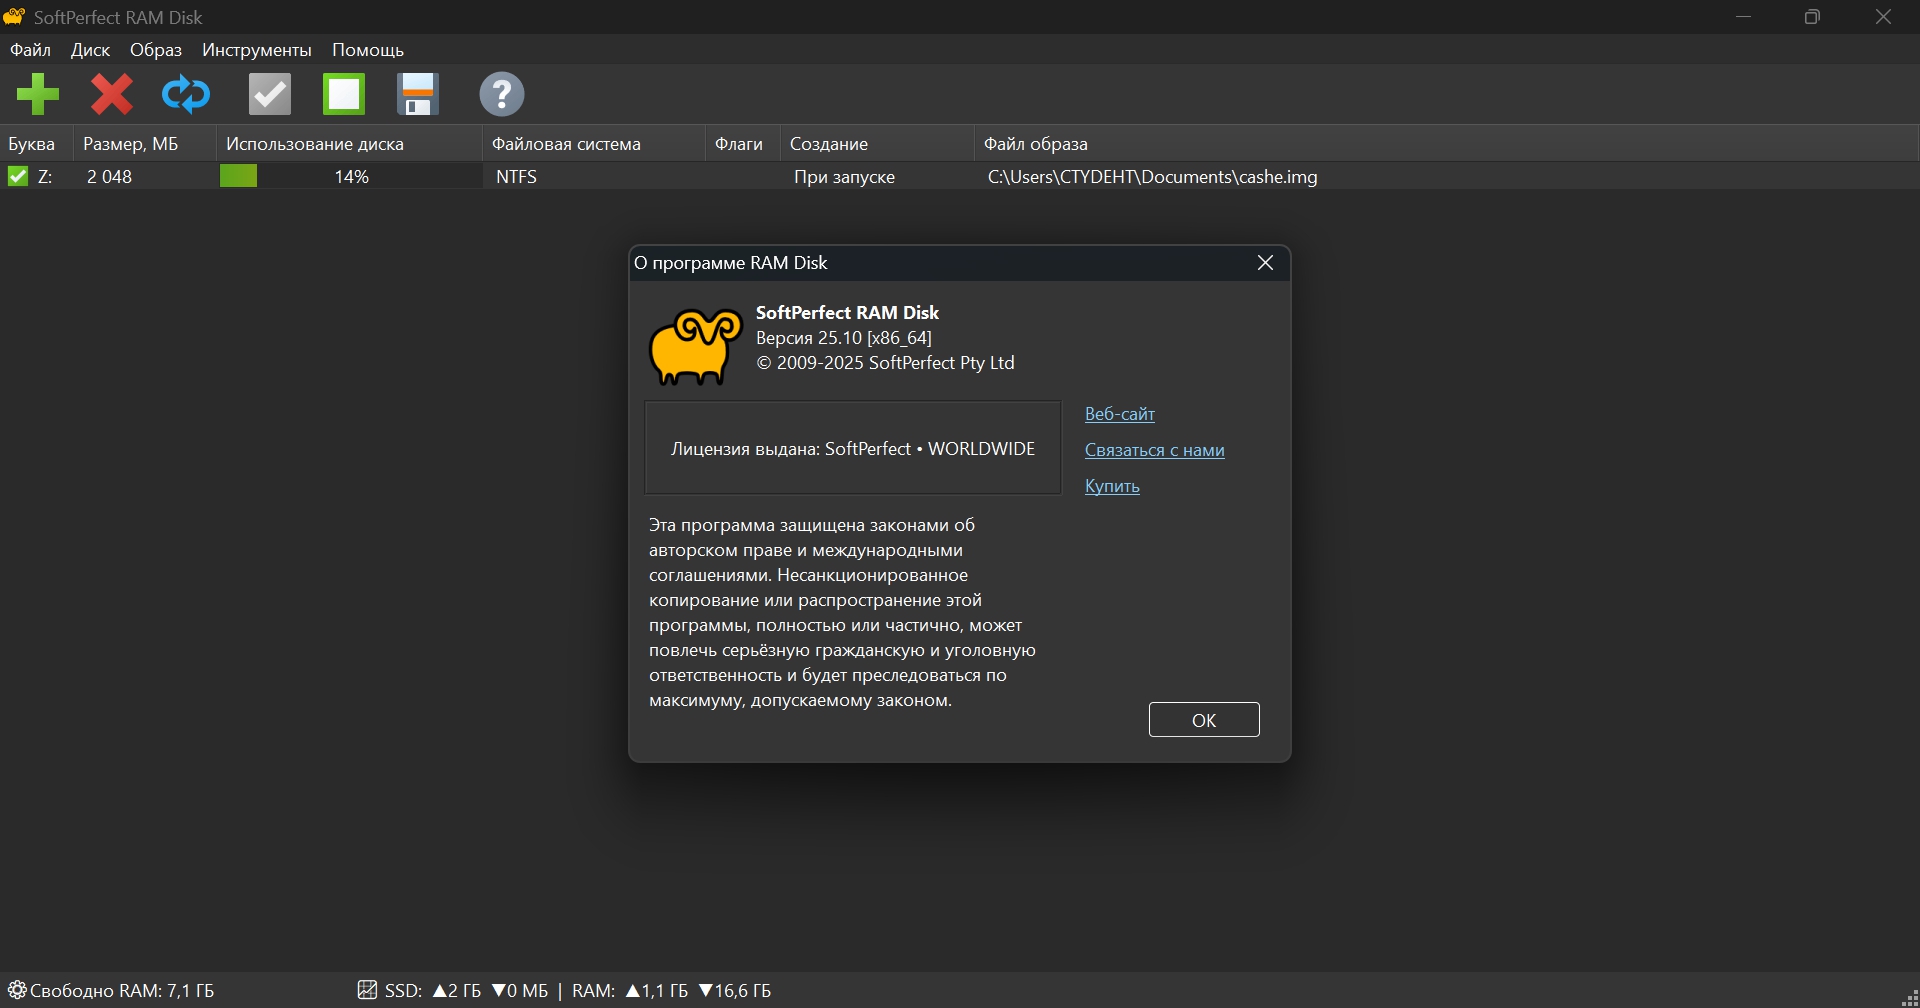
Task: Toggle the checkbox for disk Z:
Action: [18, 177]
